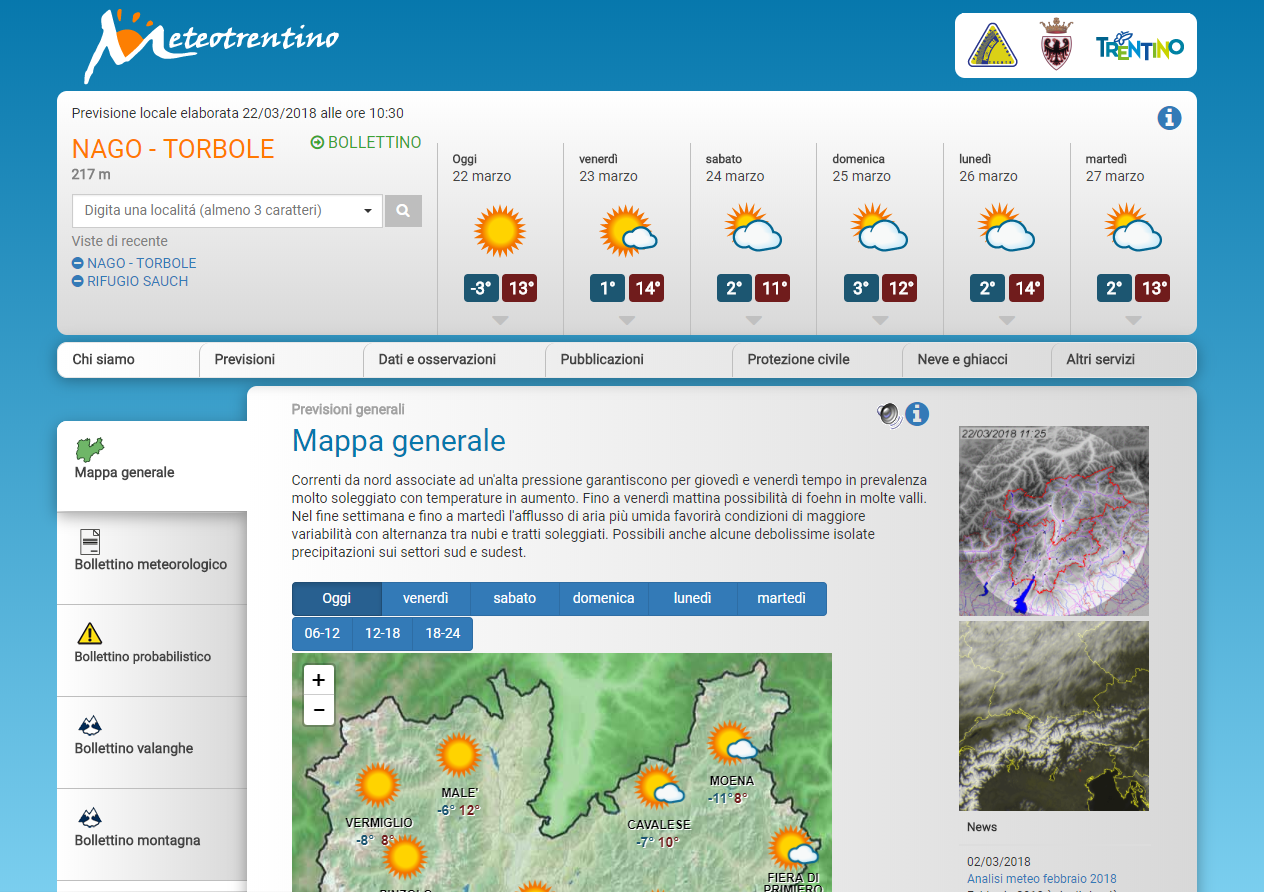
Task: Click weather icon for venerdì 23 marzo
Action: (628, 231)
